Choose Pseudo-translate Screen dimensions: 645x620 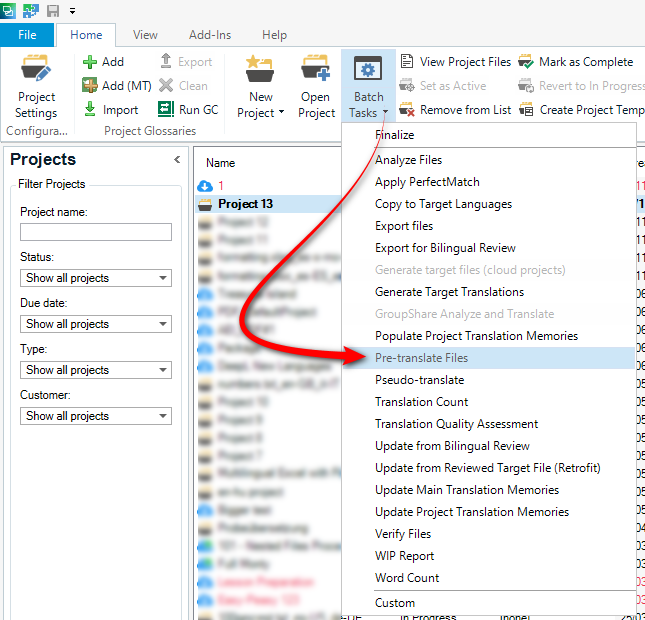coord(489,380)
